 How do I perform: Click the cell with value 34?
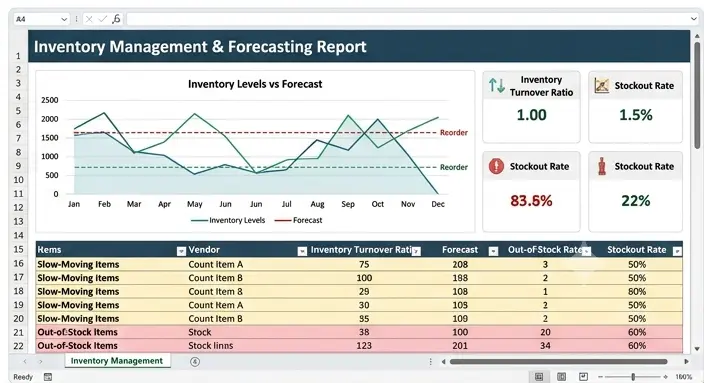(x=546, y=345)
